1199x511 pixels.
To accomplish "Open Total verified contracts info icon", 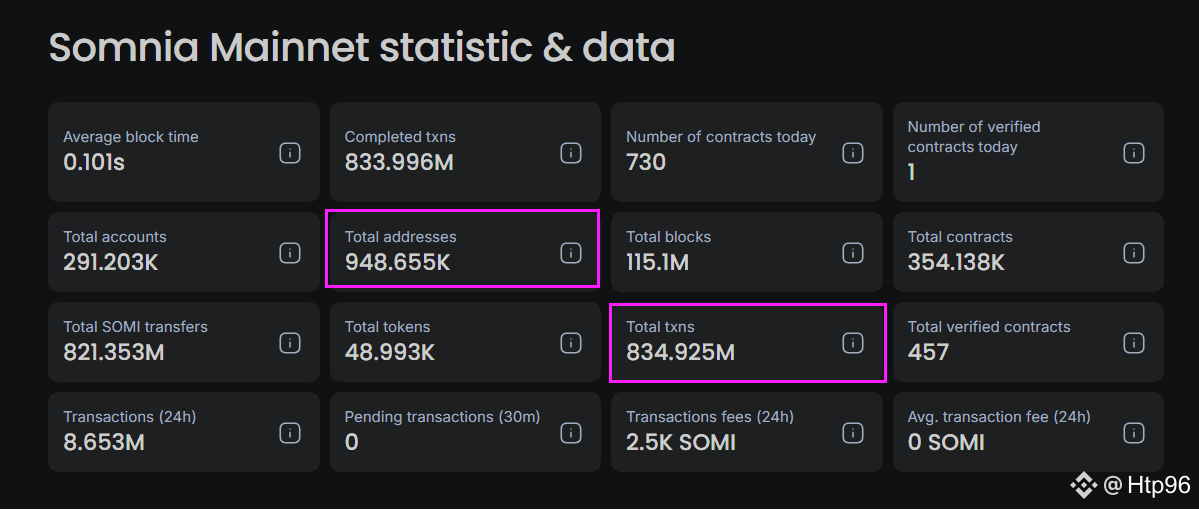I will click(x=1134, y=343).
